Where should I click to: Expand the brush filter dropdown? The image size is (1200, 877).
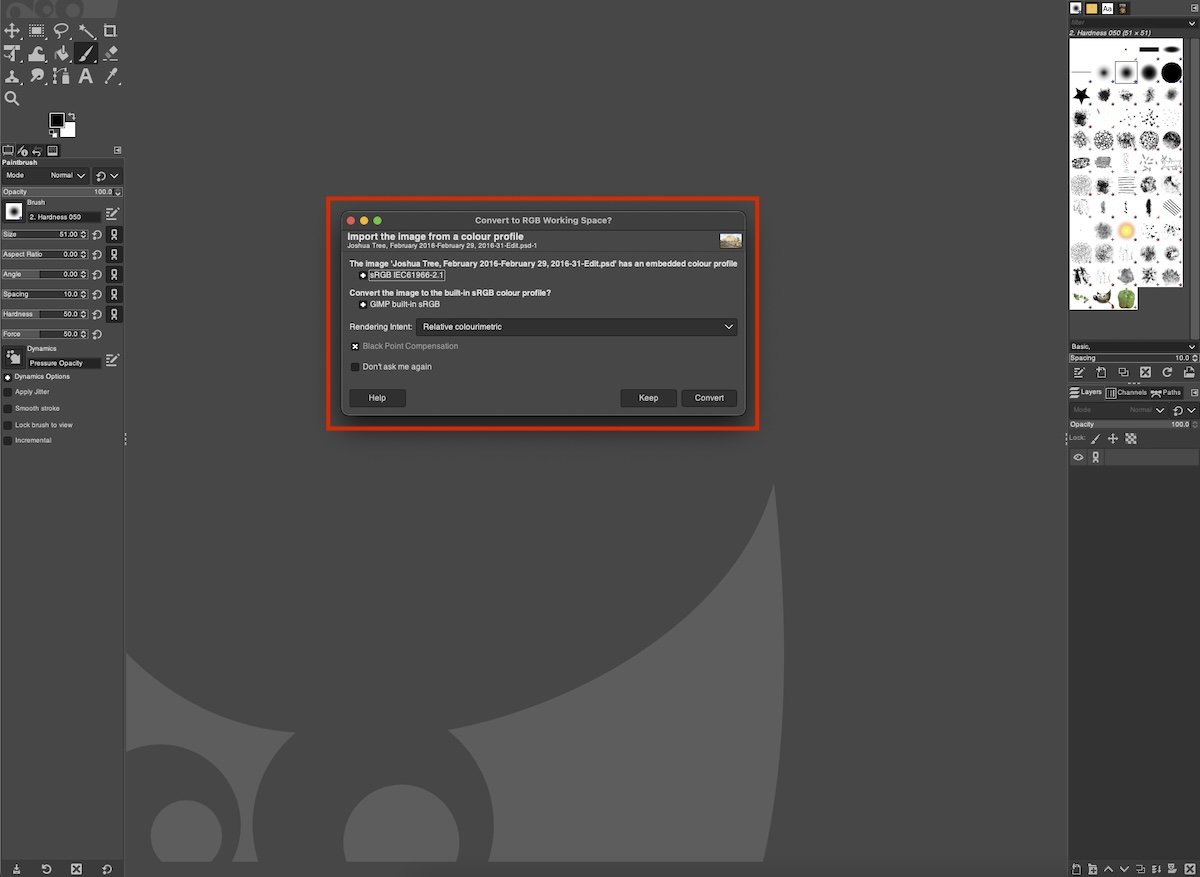point(1190,23)
